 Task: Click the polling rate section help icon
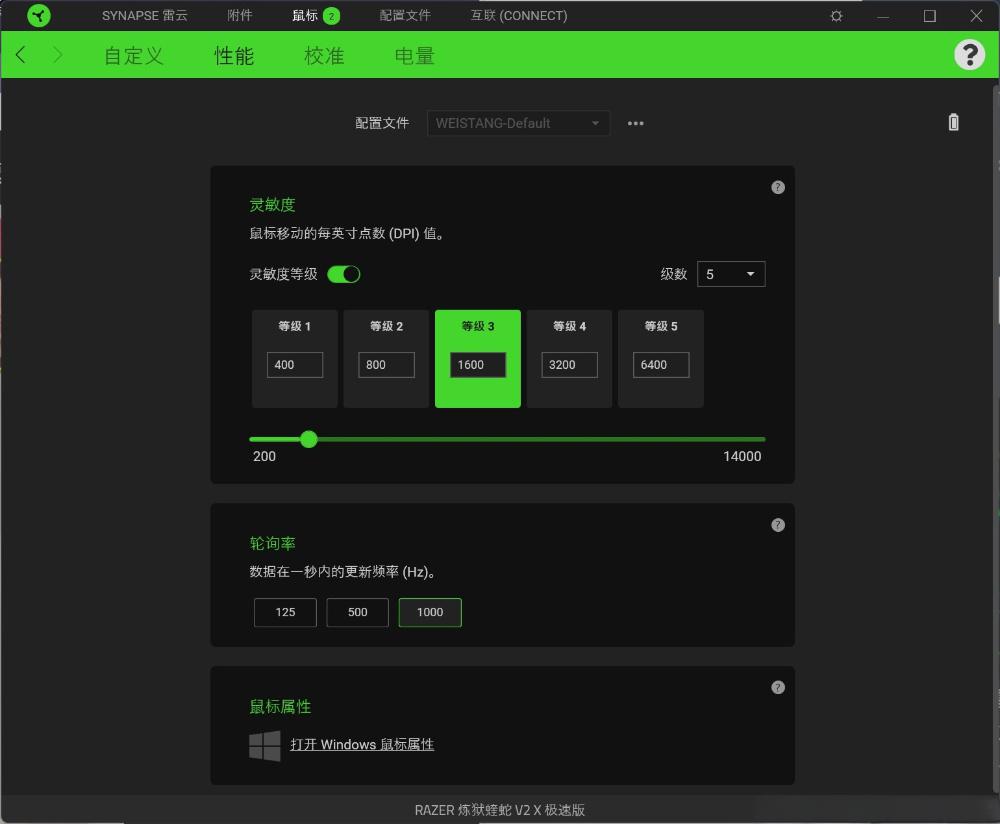tap(778, 525)
